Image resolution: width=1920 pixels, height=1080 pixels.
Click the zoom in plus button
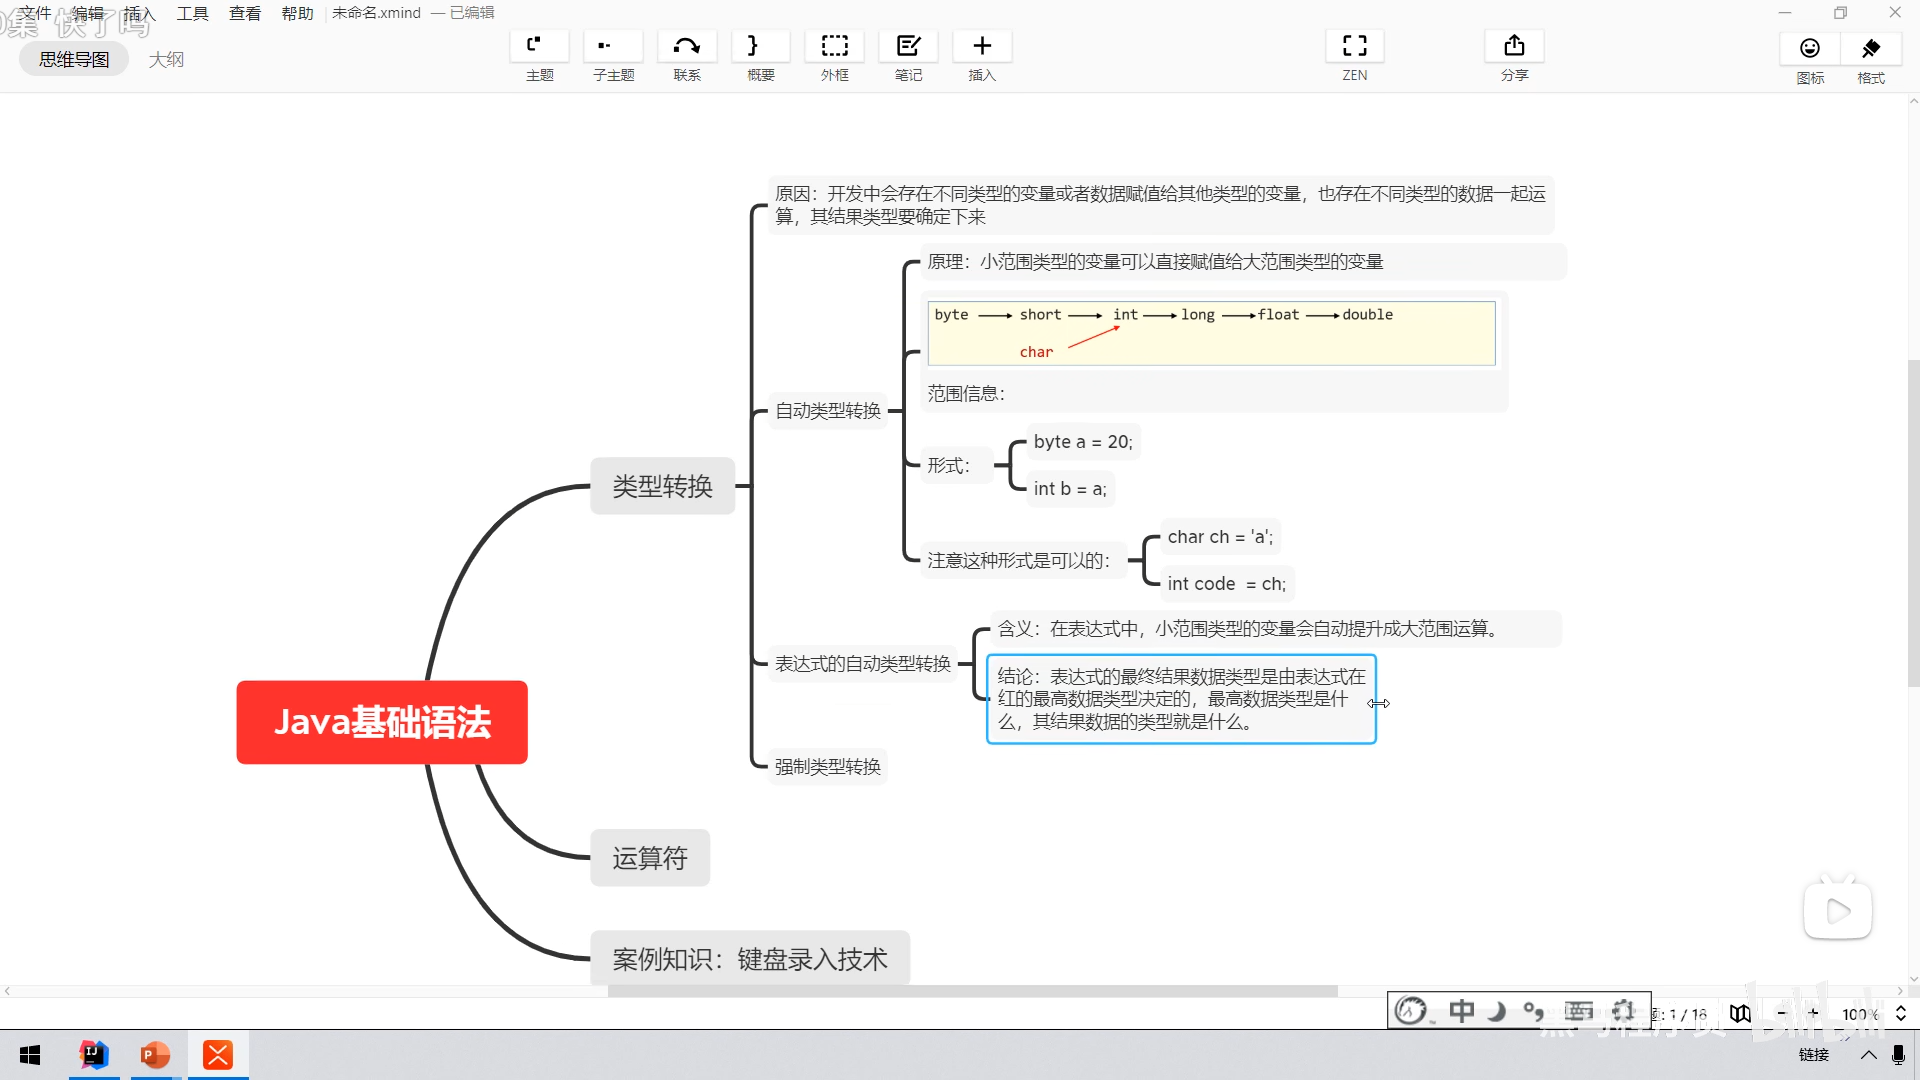click(x=1813, y=1013)
